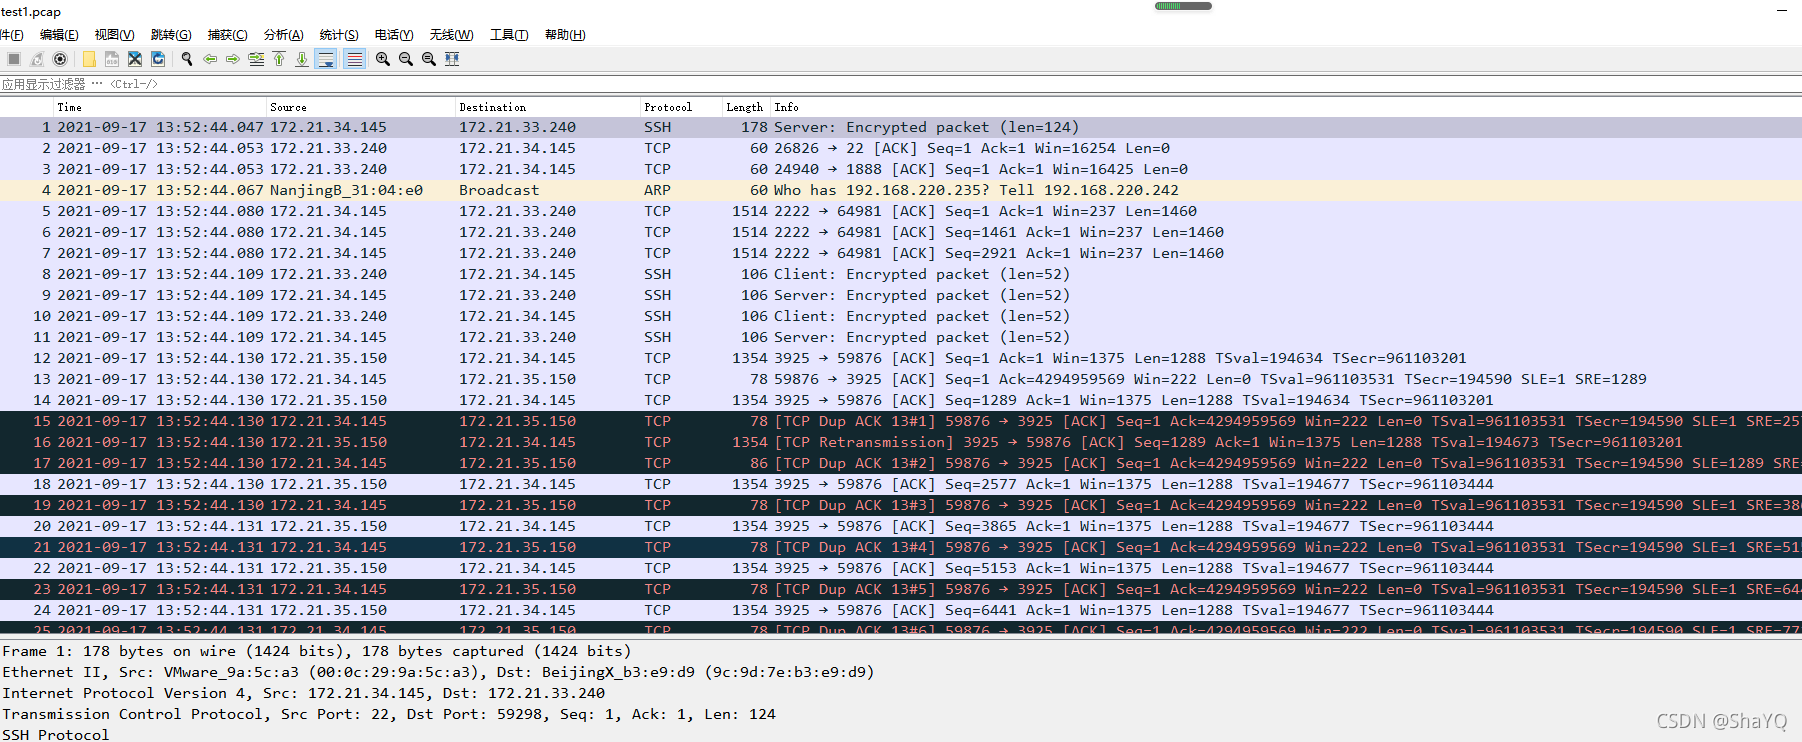Close this capture file via toolbar
The image size is (1802, 742).
(135, 59)
